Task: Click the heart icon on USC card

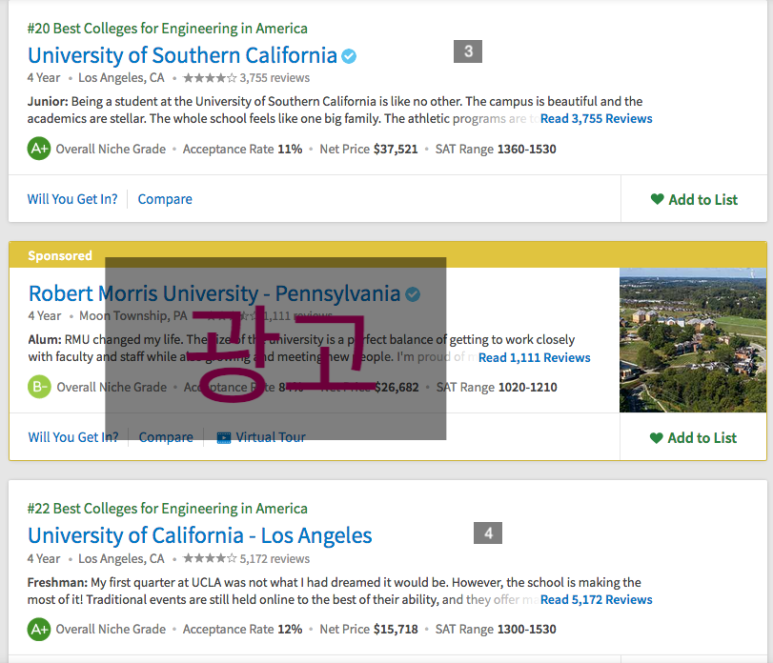Action: point(657,199)
